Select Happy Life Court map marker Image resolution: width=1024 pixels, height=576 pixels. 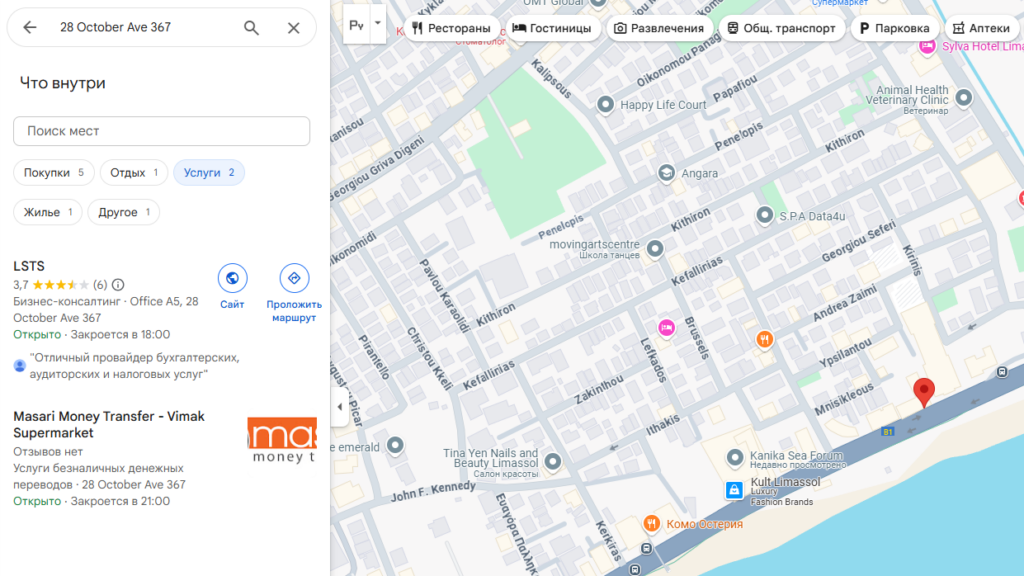[x=605, y=104]
